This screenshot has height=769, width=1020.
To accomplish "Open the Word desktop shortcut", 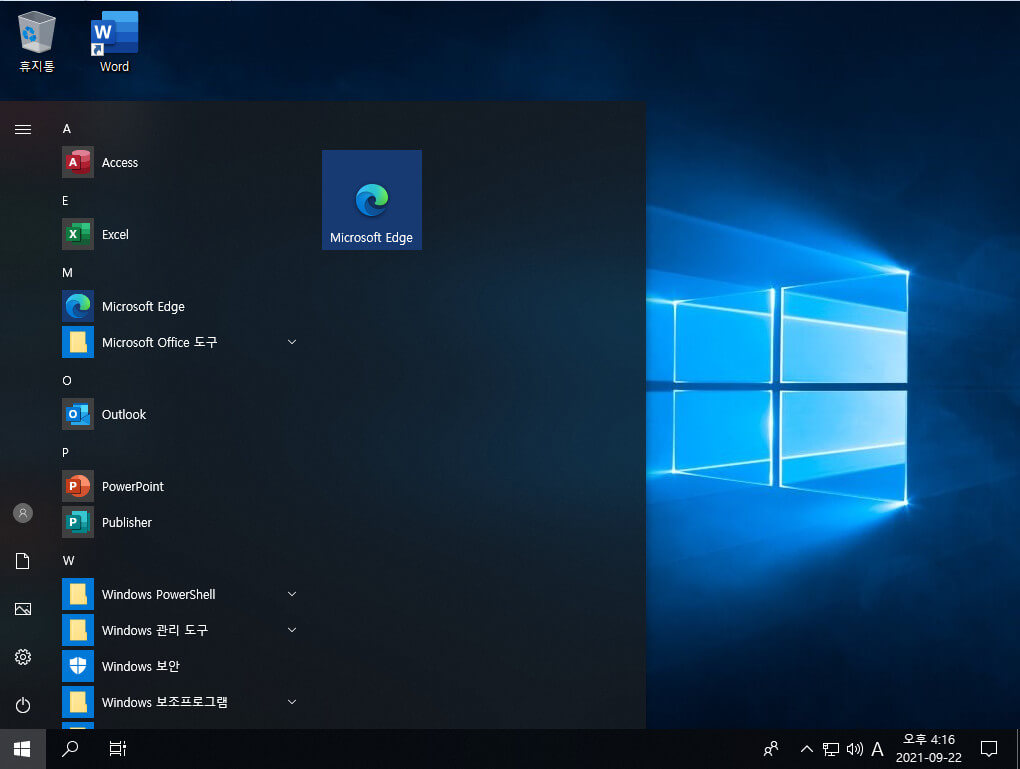I will [x=114, y=42].
